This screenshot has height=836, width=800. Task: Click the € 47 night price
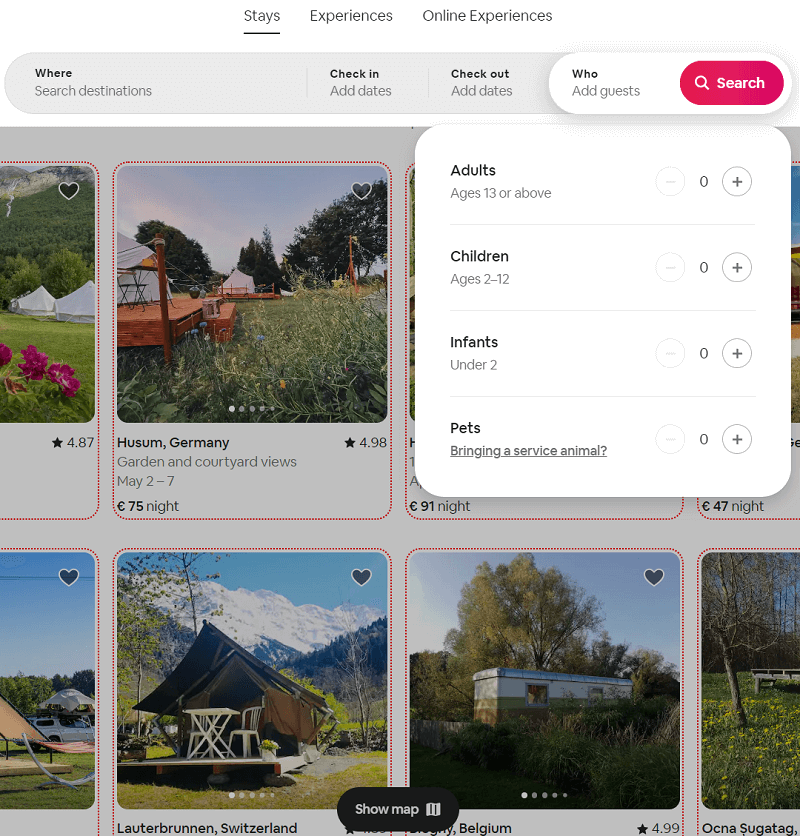pos(732,506)
